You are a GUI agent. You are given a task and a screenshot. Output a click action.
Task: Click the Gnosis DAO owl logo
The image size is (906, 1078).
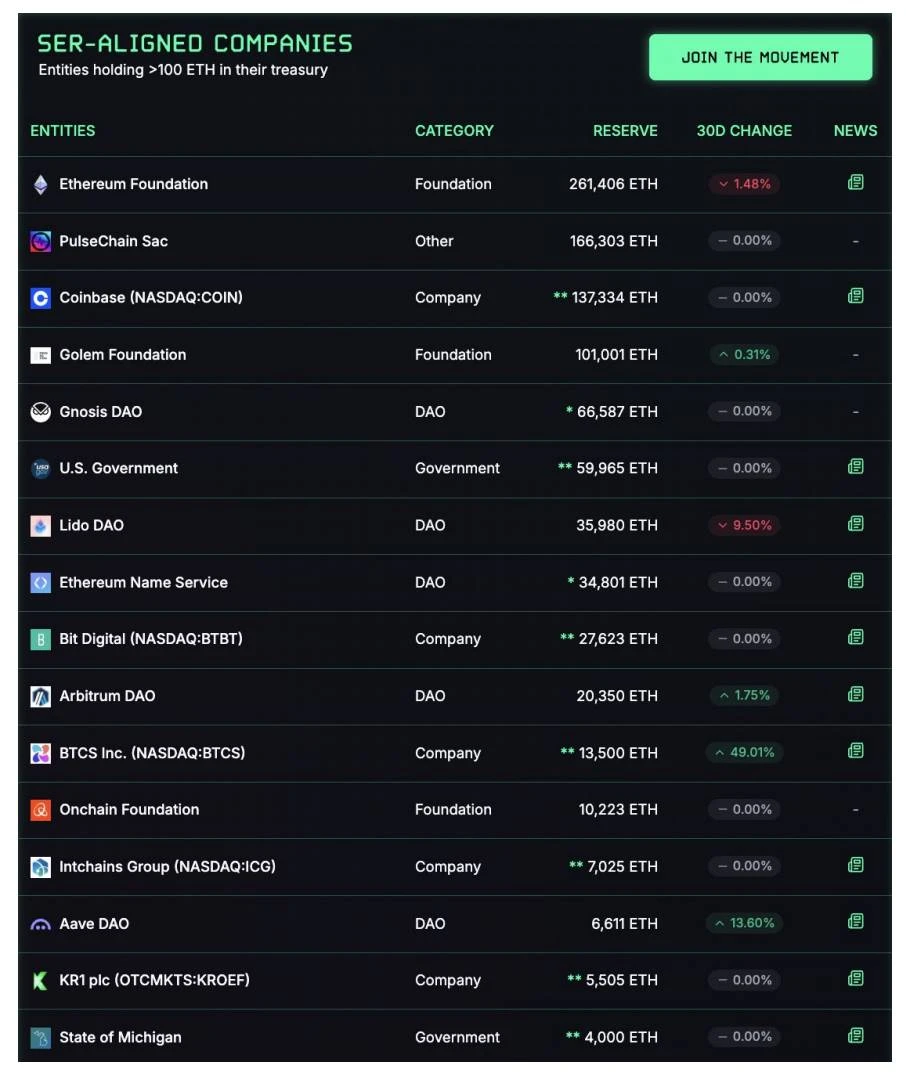(x=42, y=411)
